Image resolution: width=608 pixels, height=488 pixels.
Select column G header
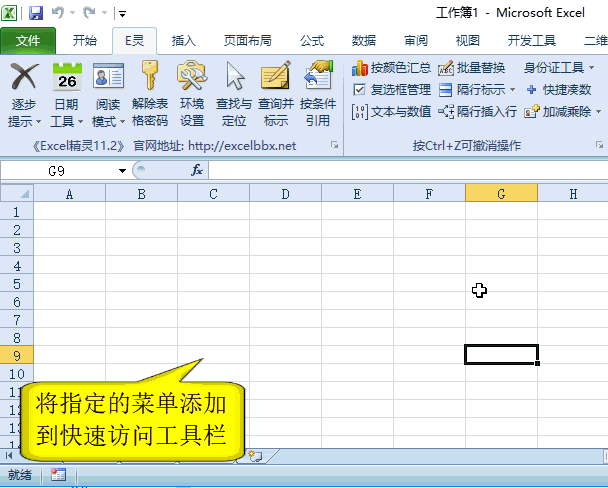(x=501, y=193)
